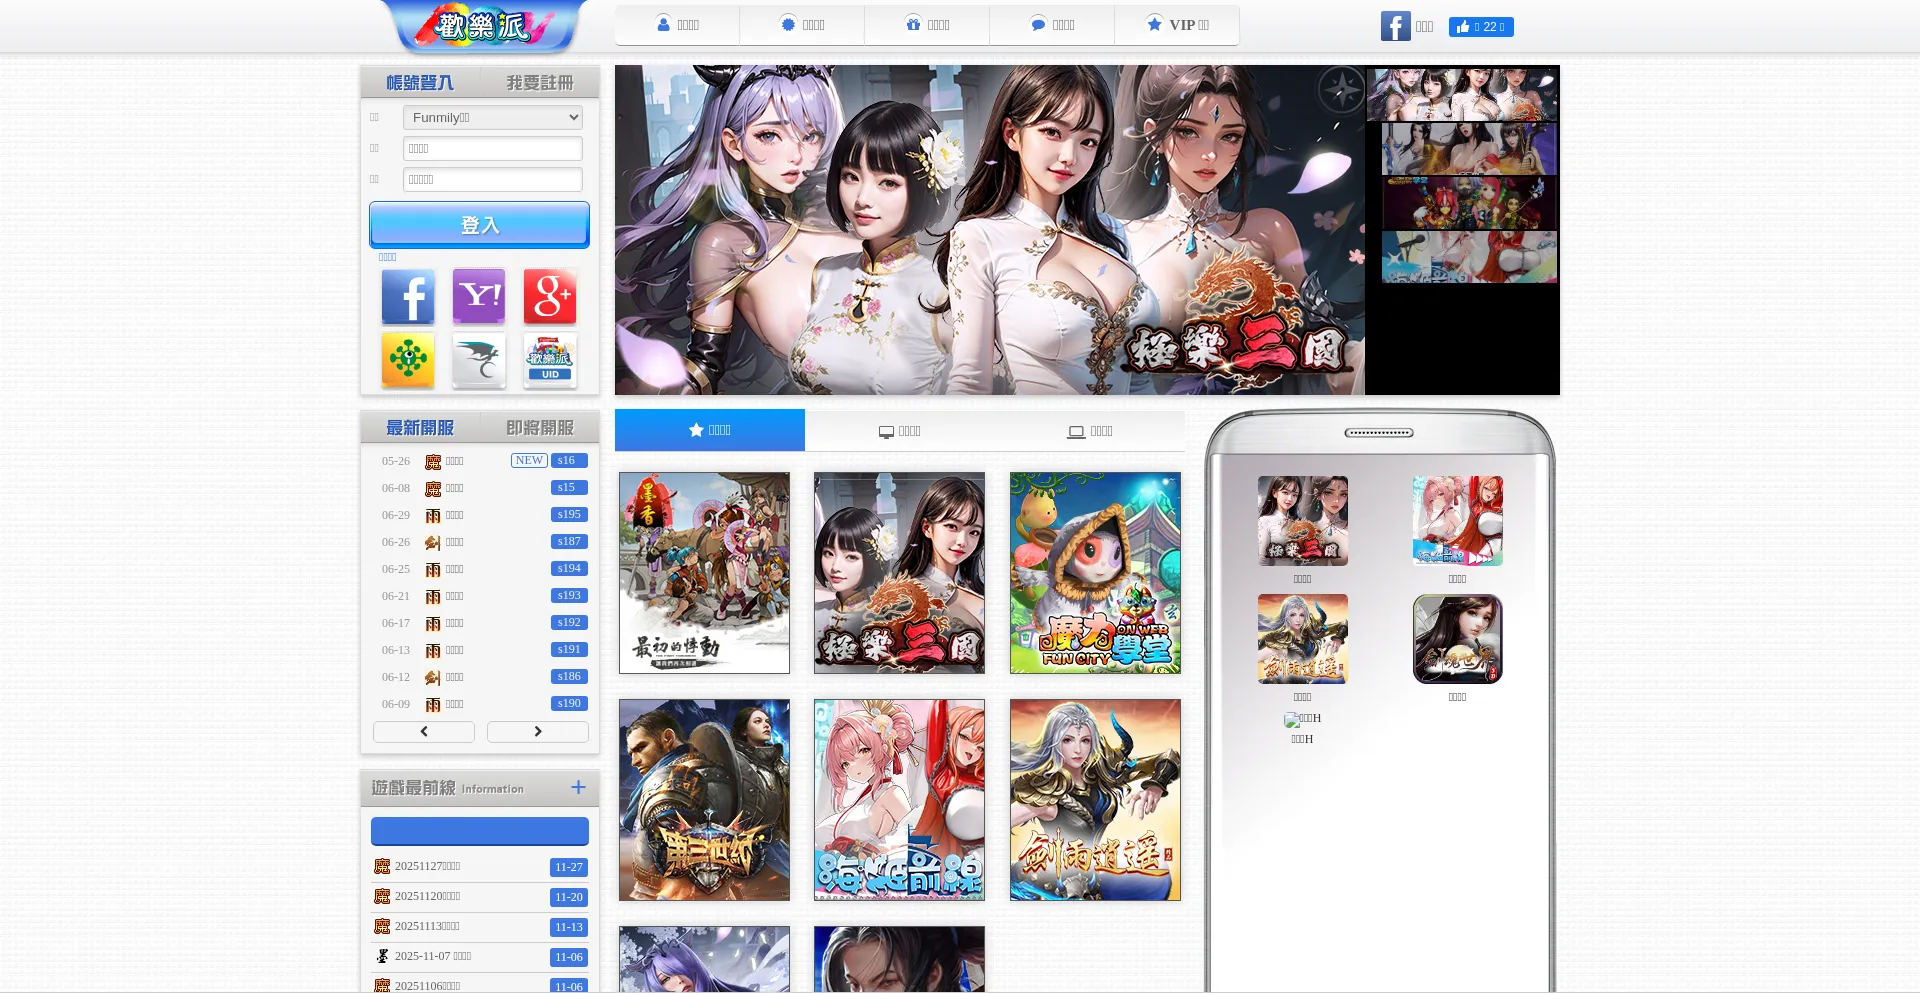Image resolution: width=1920 pixels, height=993 pixels.
Task: Go to previous page of server list
Action: (424, 732)
